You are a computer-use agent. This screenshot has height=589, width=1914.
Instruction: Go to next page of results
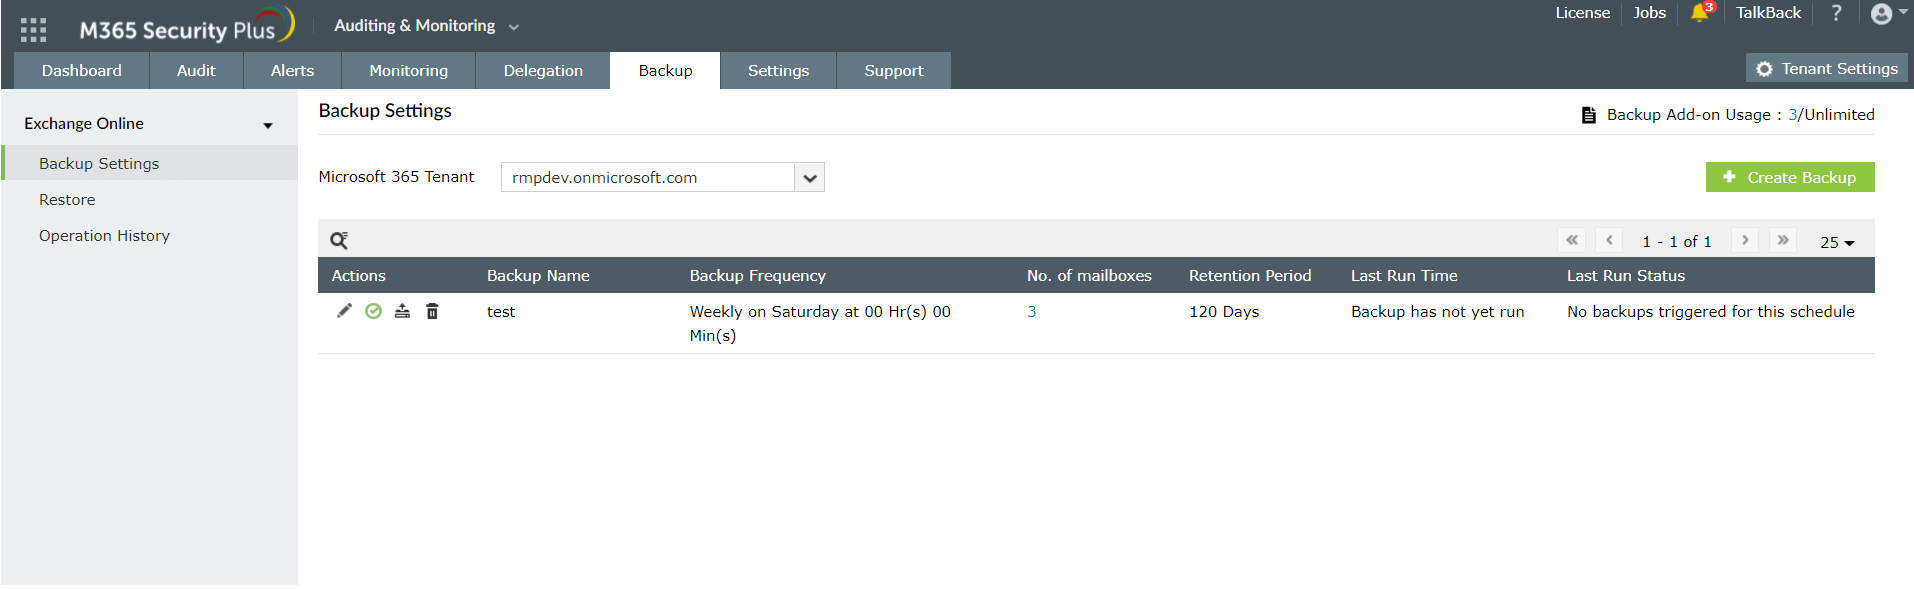(1745, 240)
